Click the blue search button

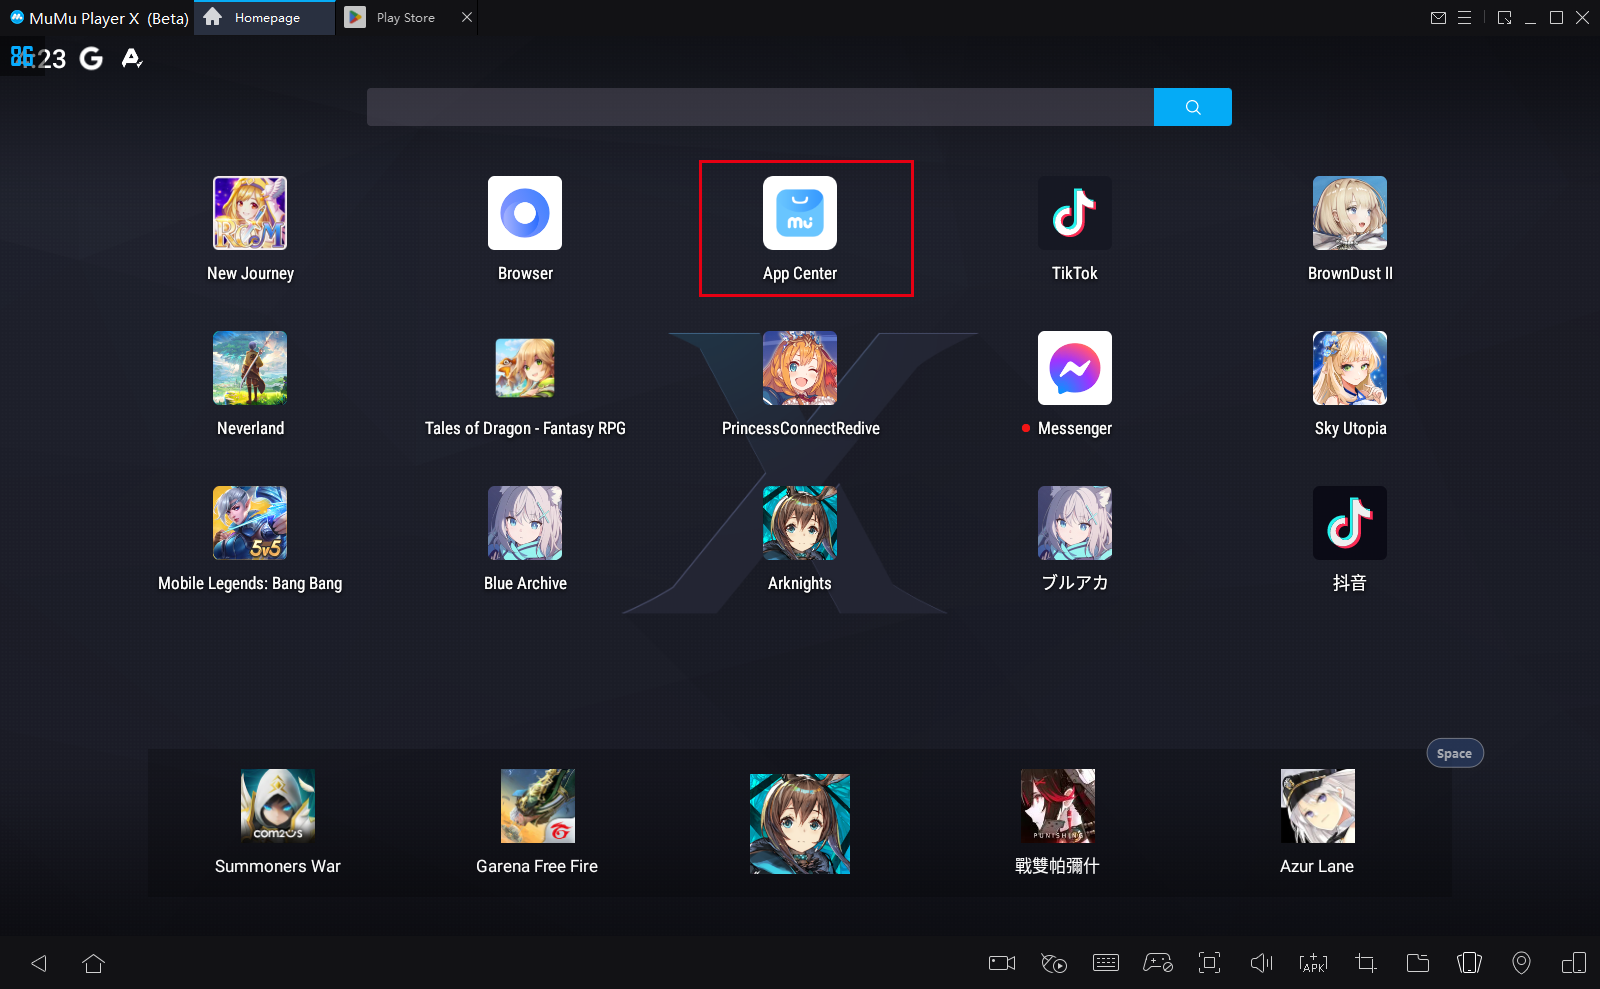pyautogui.click(x=1193, y=107)
